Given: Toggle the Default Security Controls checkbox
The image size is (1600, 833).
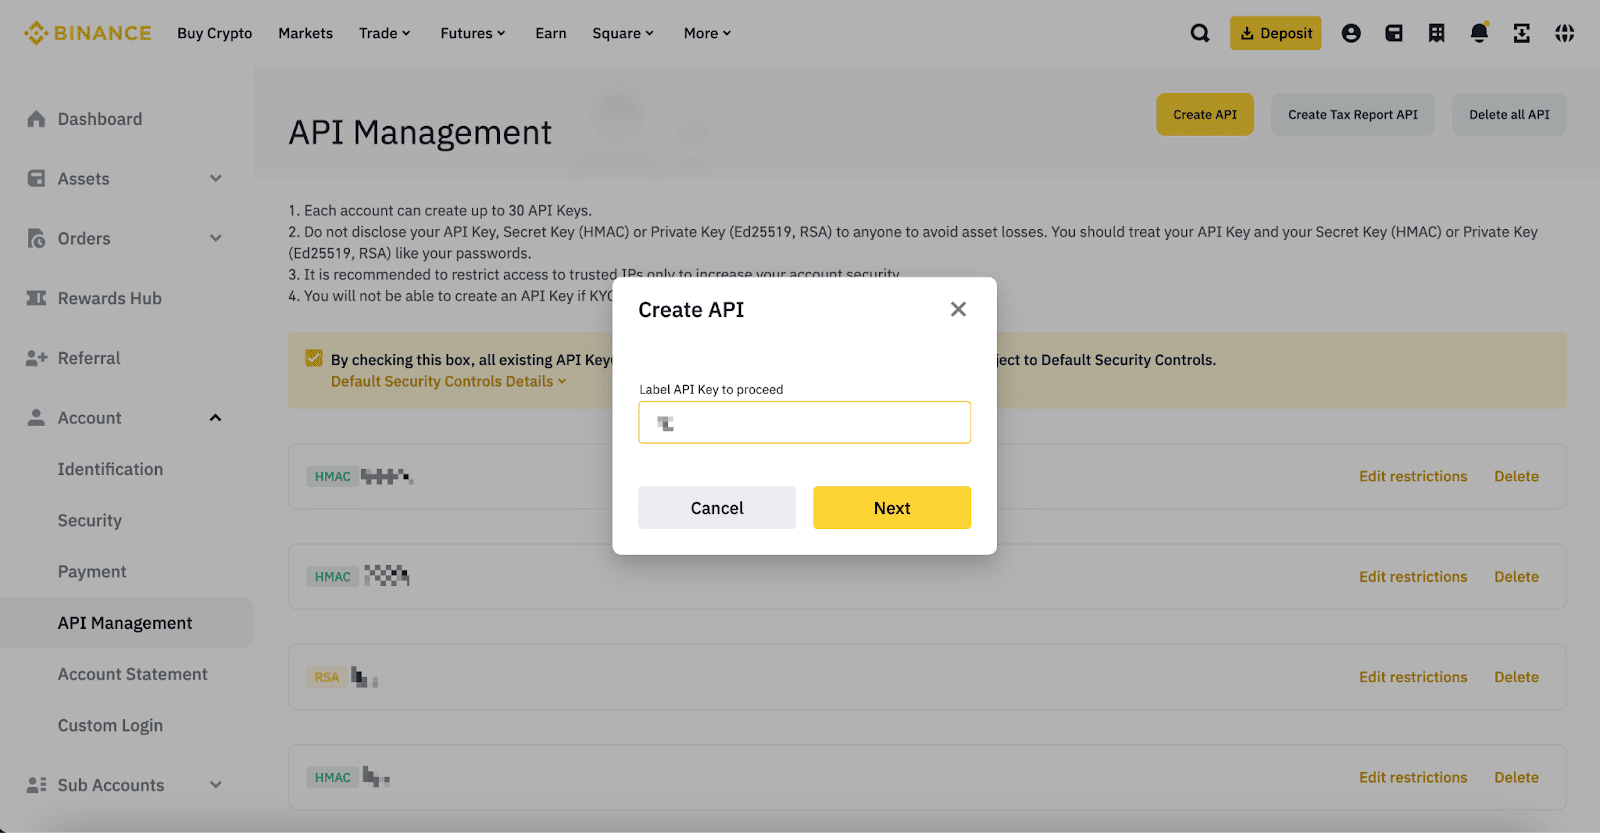Looking at the screenshot, I should tap(314, 359).
